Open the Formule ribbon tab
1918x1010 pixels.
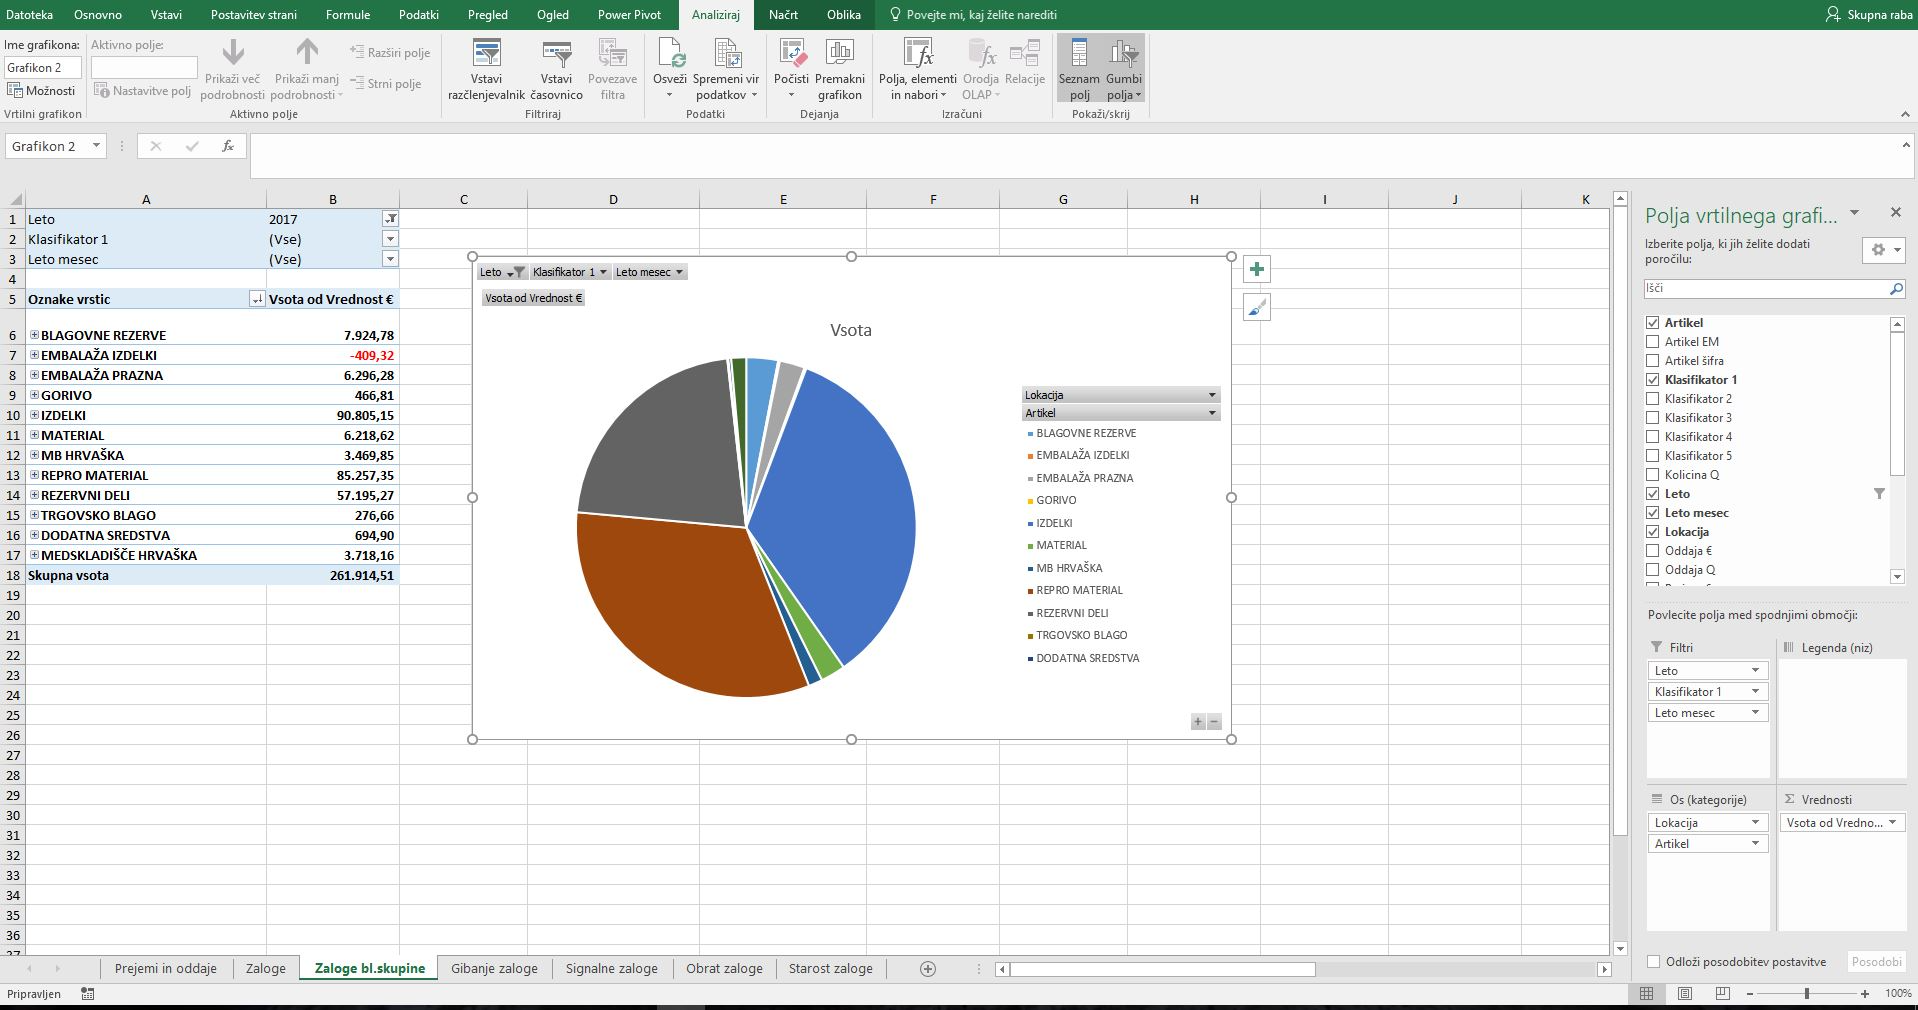pyautogui.click(x=348, y=15)
